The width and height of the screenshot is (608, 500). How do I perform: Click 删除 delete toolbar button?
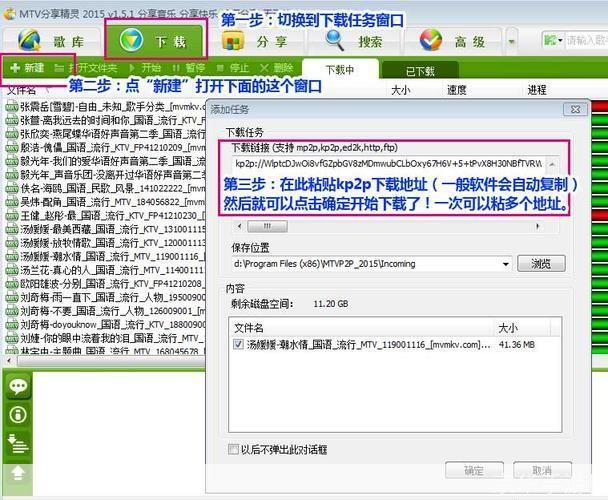coord(277,68)
